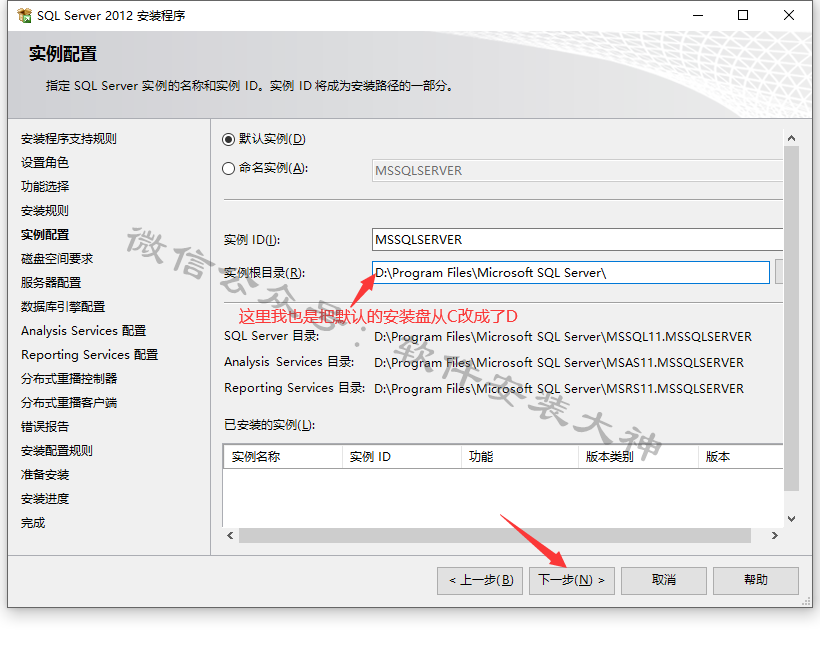Click the horizontal scrollbar thumb
820x652 pixels.
click(495, 535)
